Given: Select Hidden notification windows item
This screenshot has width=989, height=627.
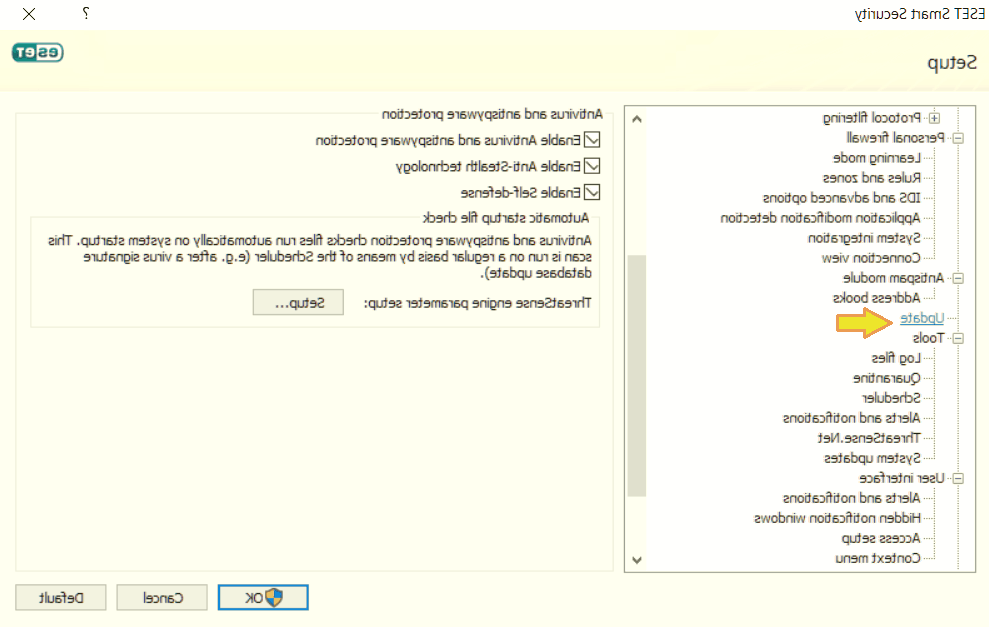Looking at the screenshot, I should point(838,518).
